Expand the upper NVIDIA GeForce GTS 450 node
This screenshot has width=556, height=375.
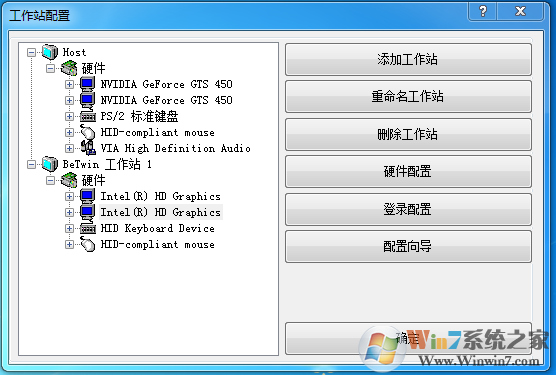[x=70, y=84]
